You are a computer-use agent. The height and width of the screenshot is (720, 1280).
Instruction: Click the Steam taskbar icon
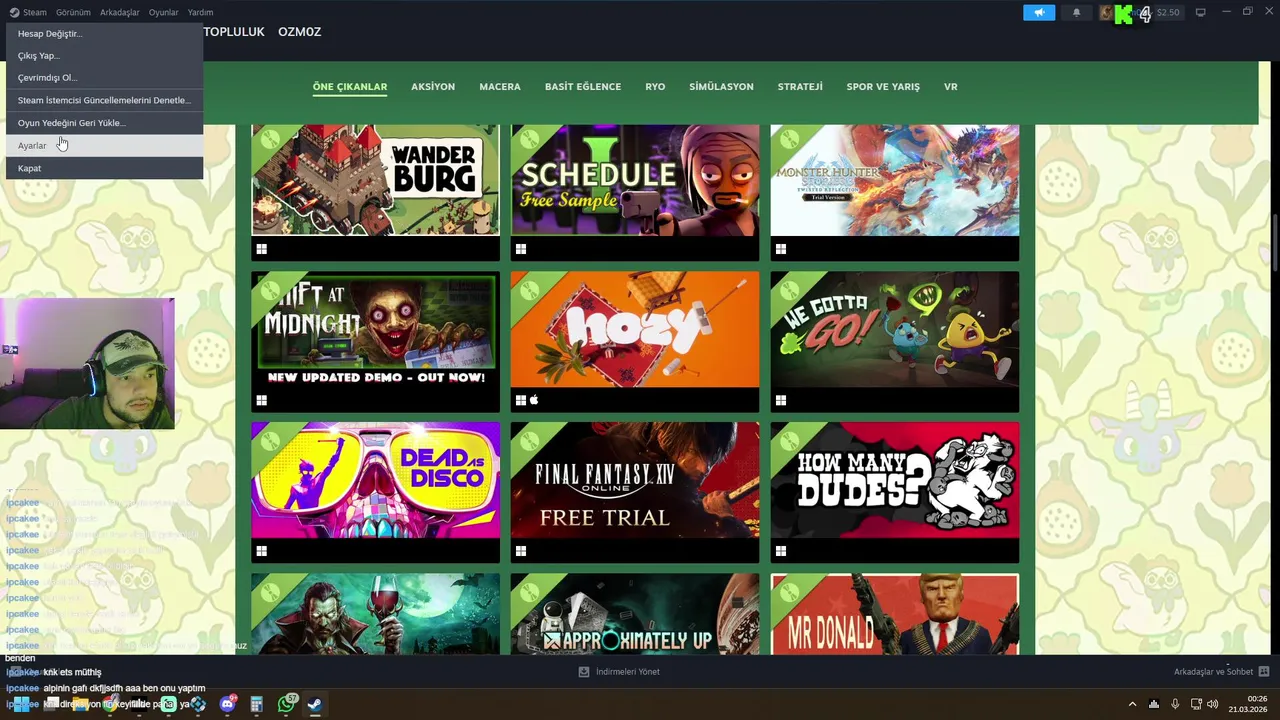tap(314, 704)
